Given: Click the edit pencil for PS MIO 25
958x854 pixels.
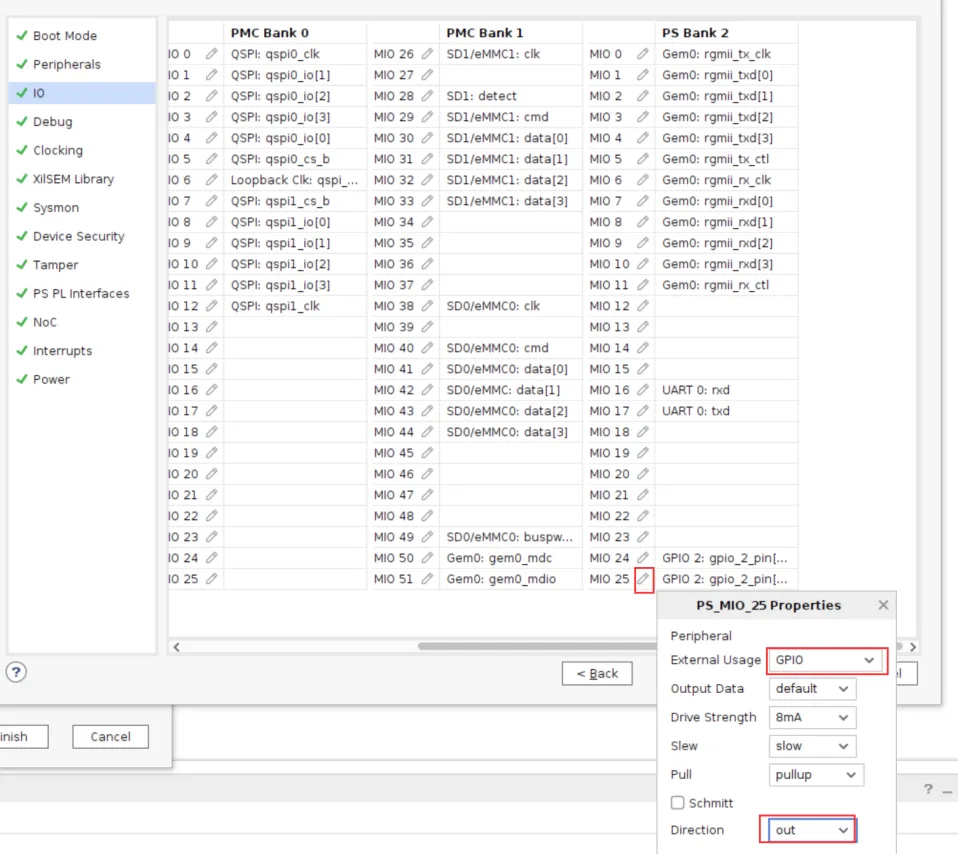Looking at the screenshot, I should (x=644, y=579).
